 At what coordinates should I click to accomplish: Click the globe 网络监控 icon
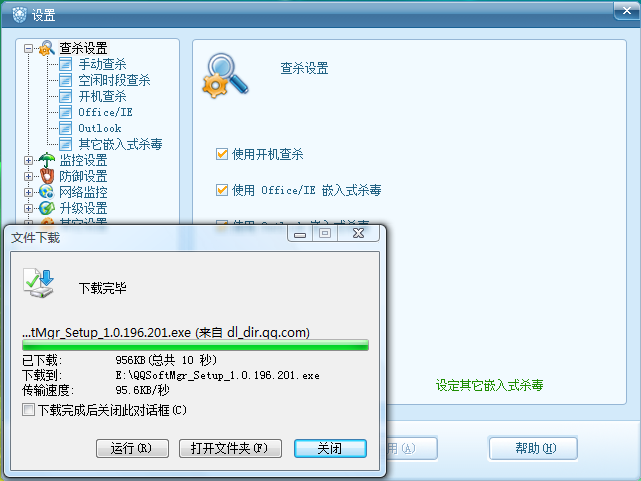pyautogui.click(x=46, y=192)
